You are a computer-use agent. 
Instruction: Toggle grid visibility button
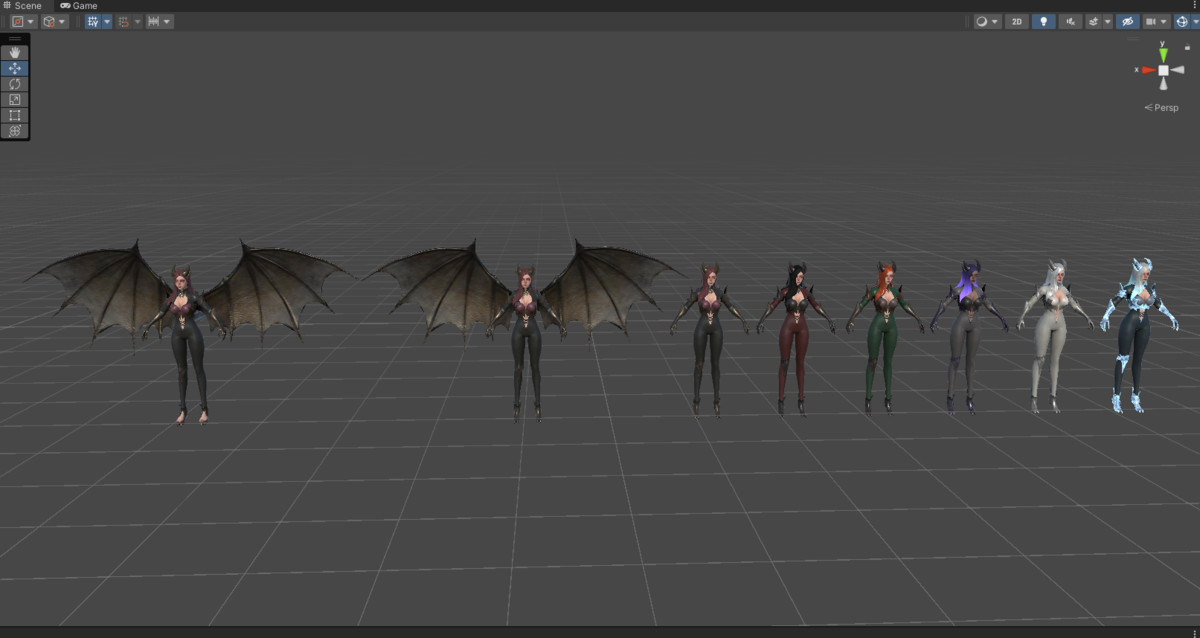tap(92, 21)
